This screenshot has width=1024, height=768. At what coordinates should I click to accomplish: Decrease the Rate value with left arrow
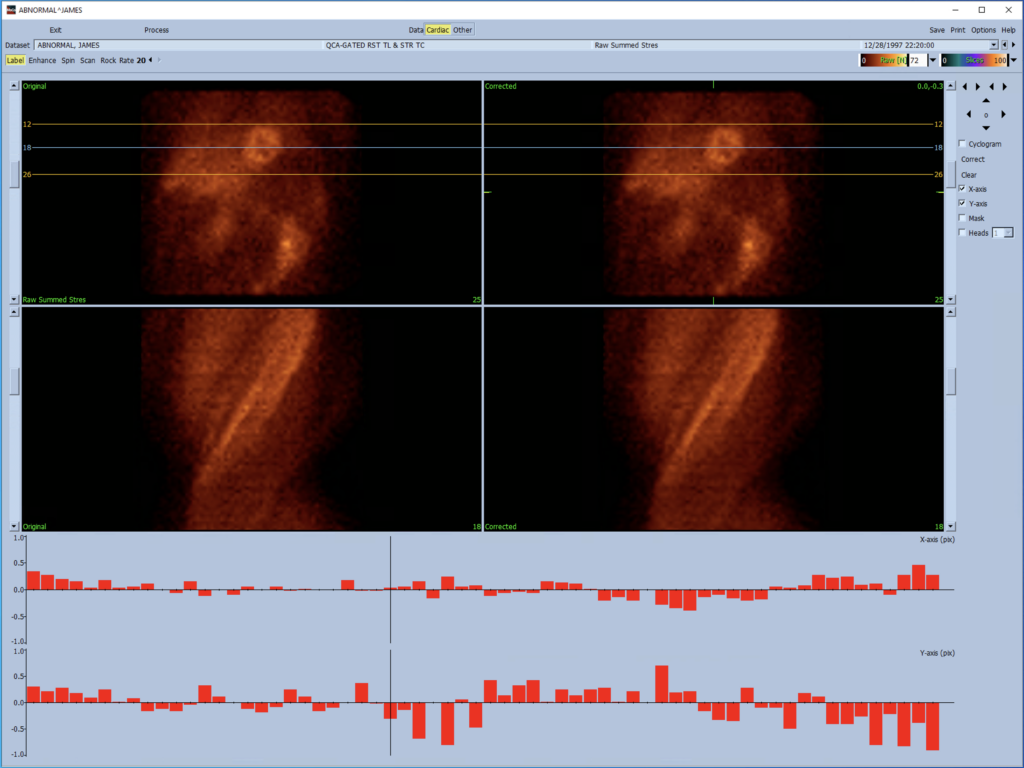[x=151, y=60]
